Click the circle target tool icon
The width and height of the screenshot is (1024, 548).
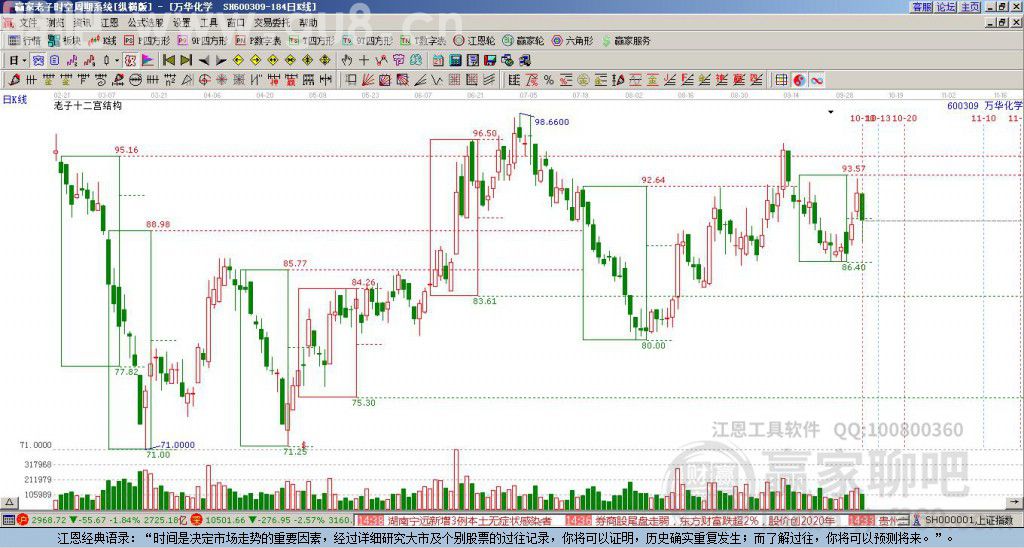(x=204, y=80)
